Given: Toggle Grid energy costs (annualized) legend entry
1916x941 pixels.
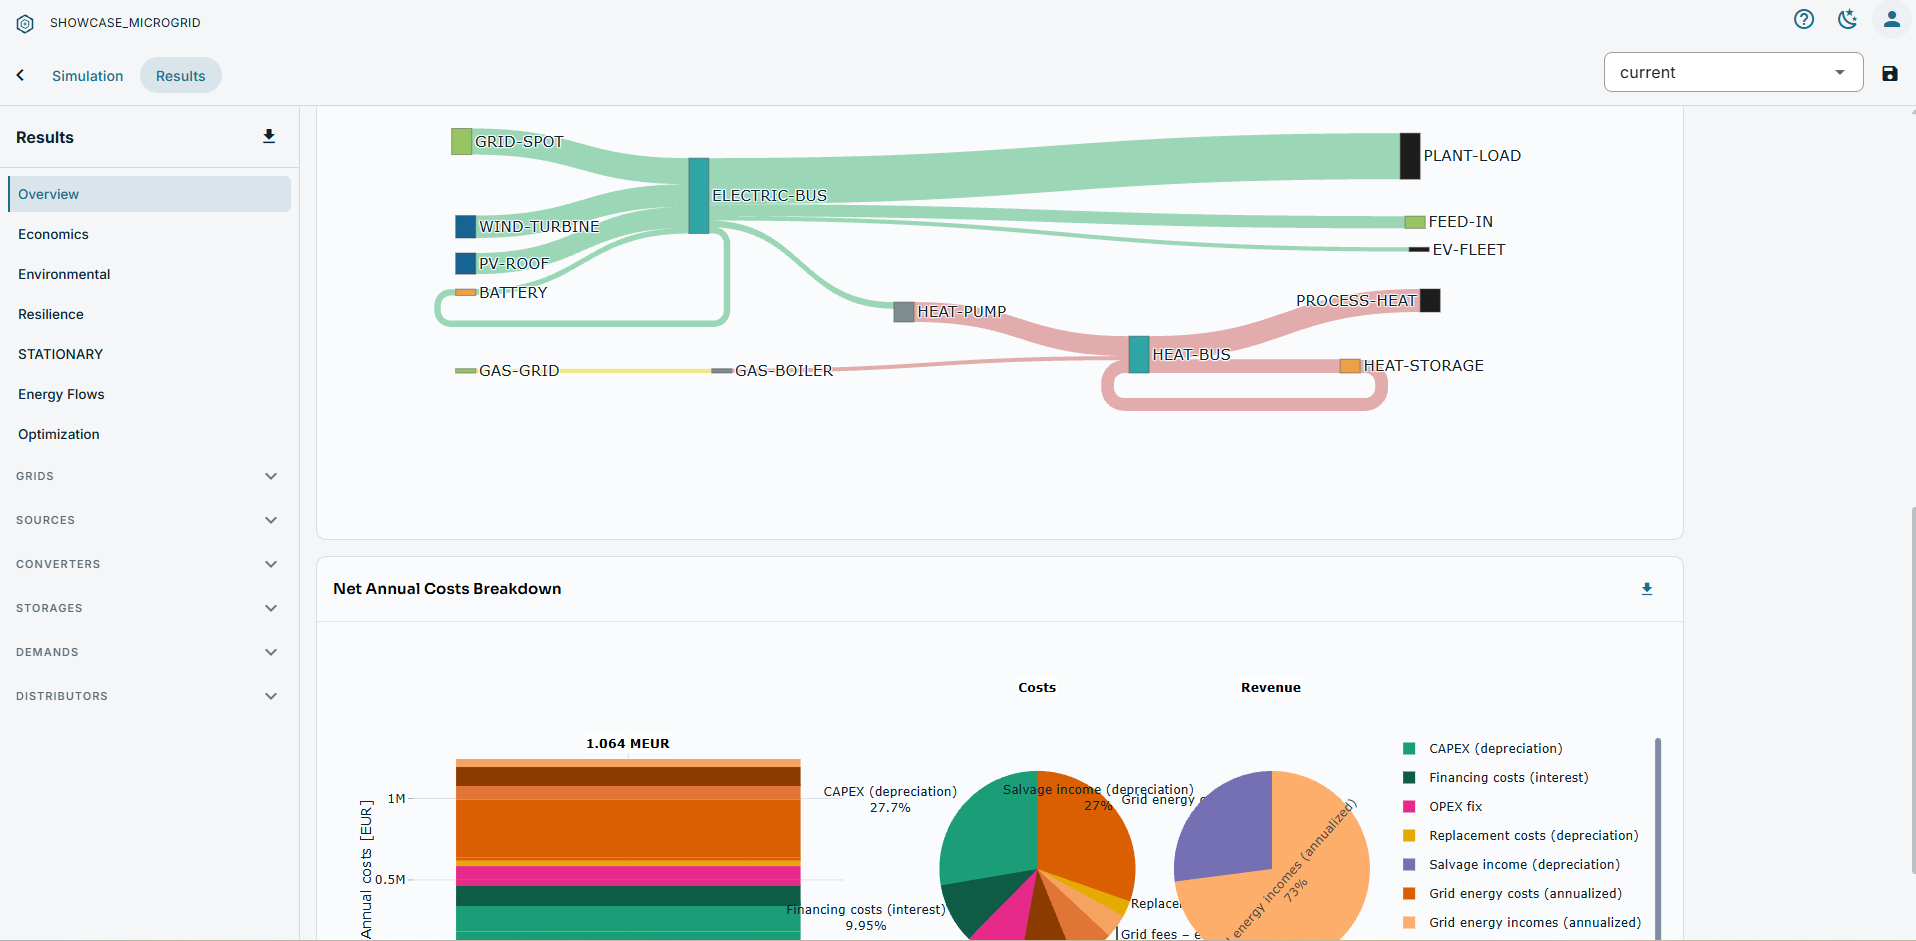Looking at the screenshot, I should (1513, 893).
